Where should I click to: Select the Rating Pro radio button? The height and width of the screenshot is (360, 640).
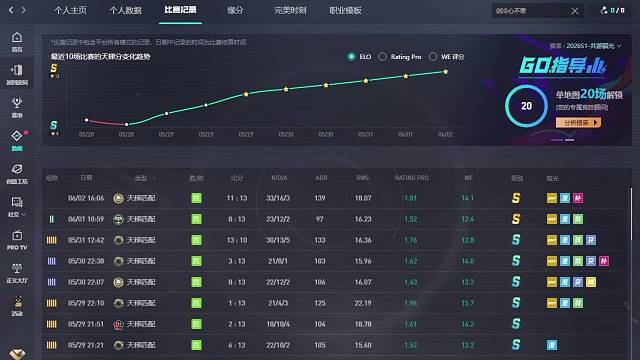(x=382, y=57)
